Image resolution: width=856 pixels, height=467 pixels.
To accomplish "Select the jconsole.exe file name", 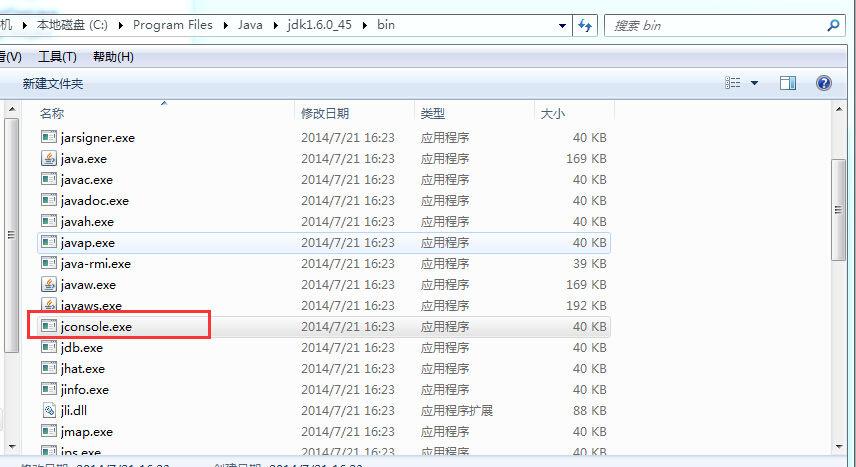I will click(96, 327).
